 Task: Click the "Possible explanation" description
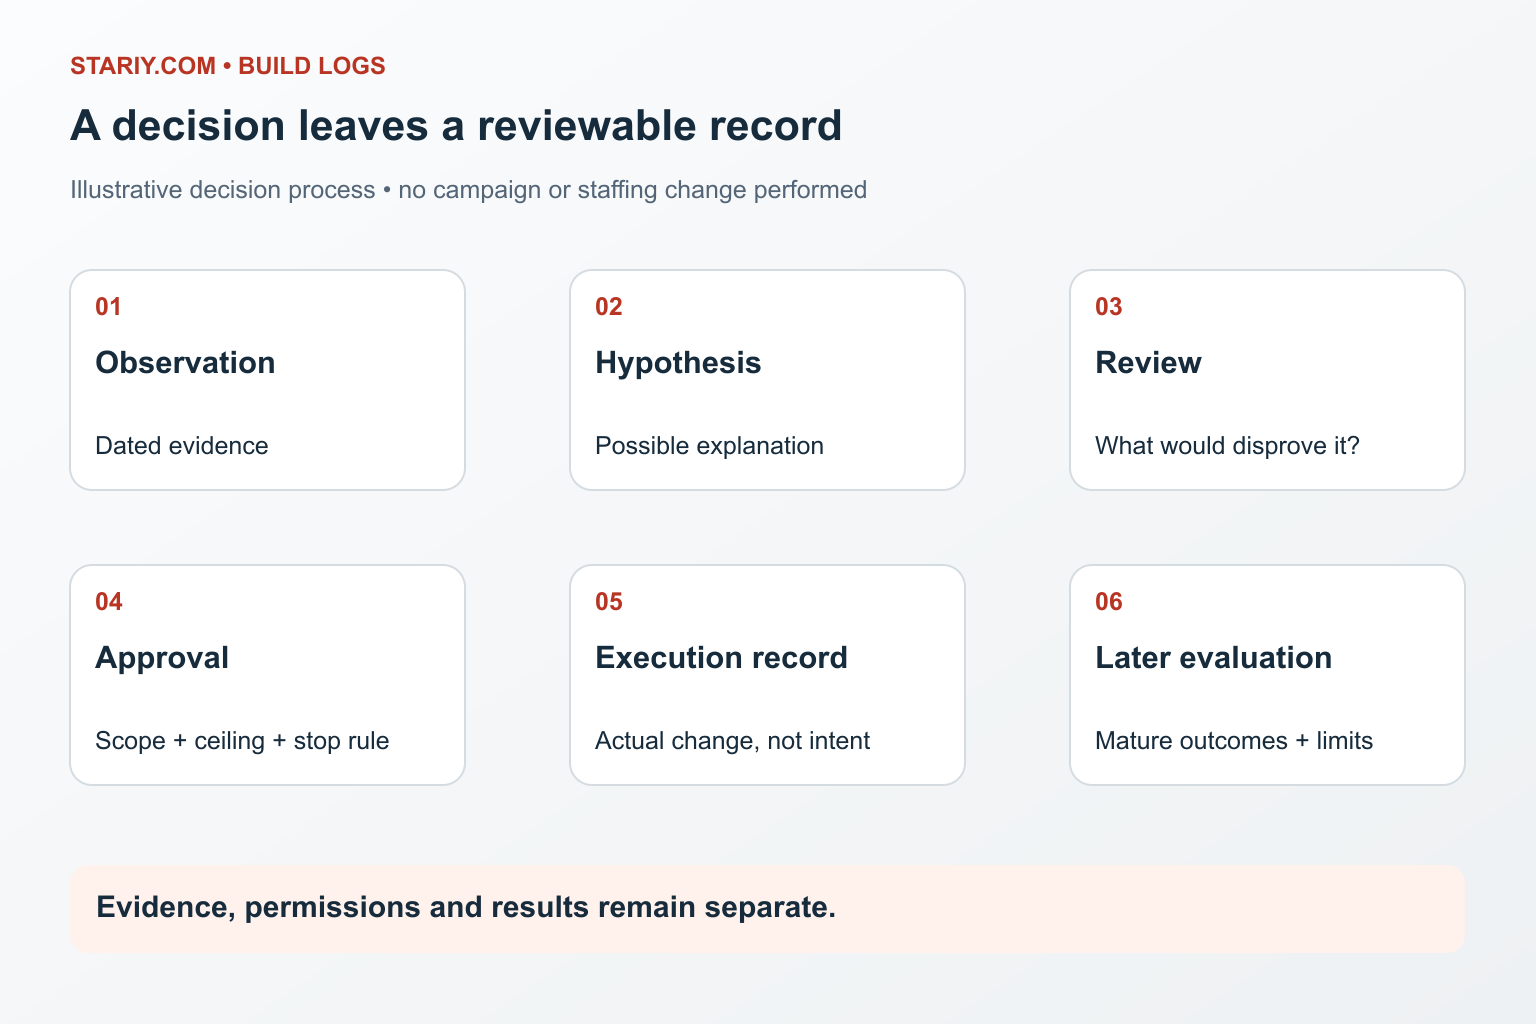coord(709,446)
